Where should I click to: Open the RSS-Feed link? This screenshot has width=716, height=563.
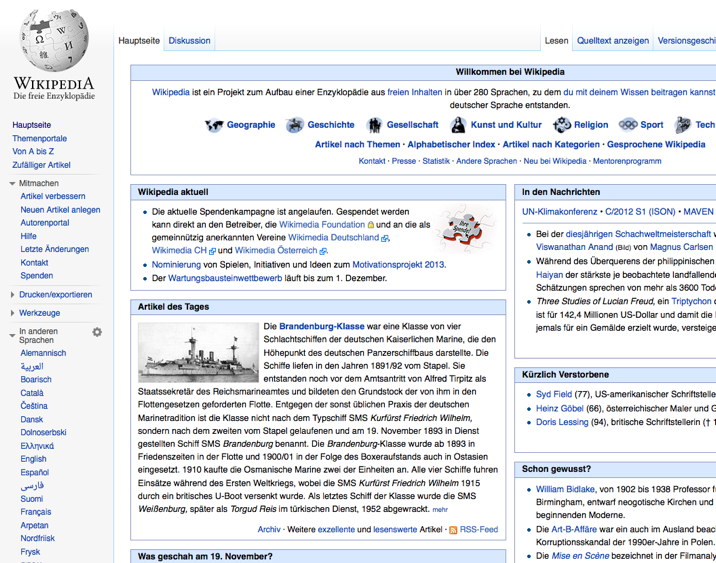479,530
